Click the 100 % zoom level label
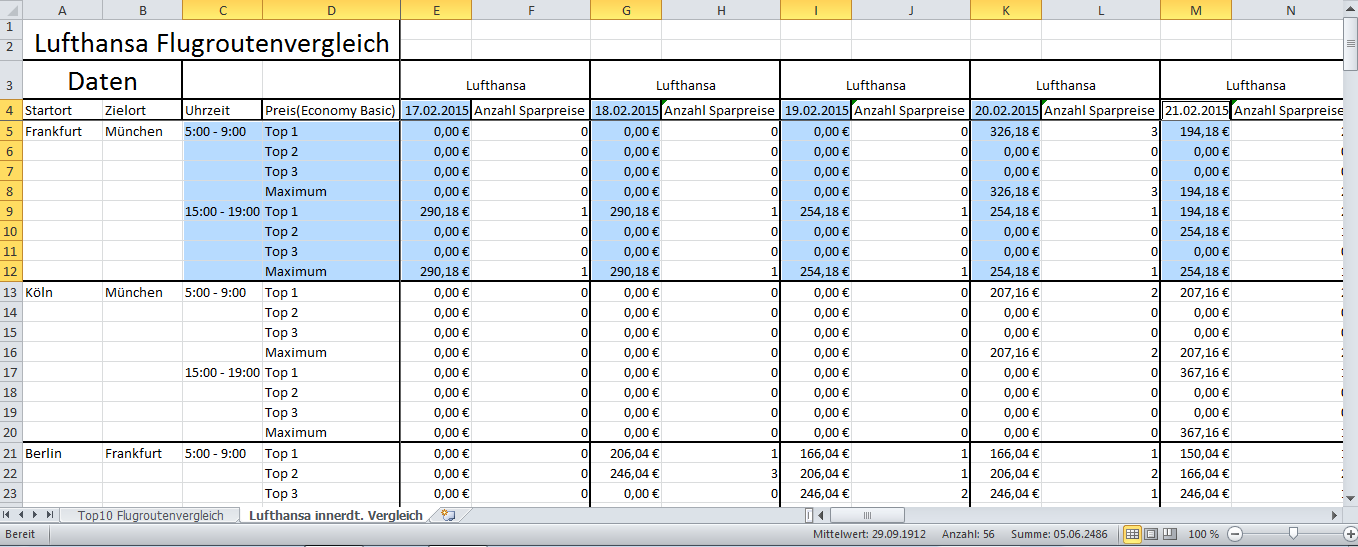1358x547 pixels. pos(1204,534)
